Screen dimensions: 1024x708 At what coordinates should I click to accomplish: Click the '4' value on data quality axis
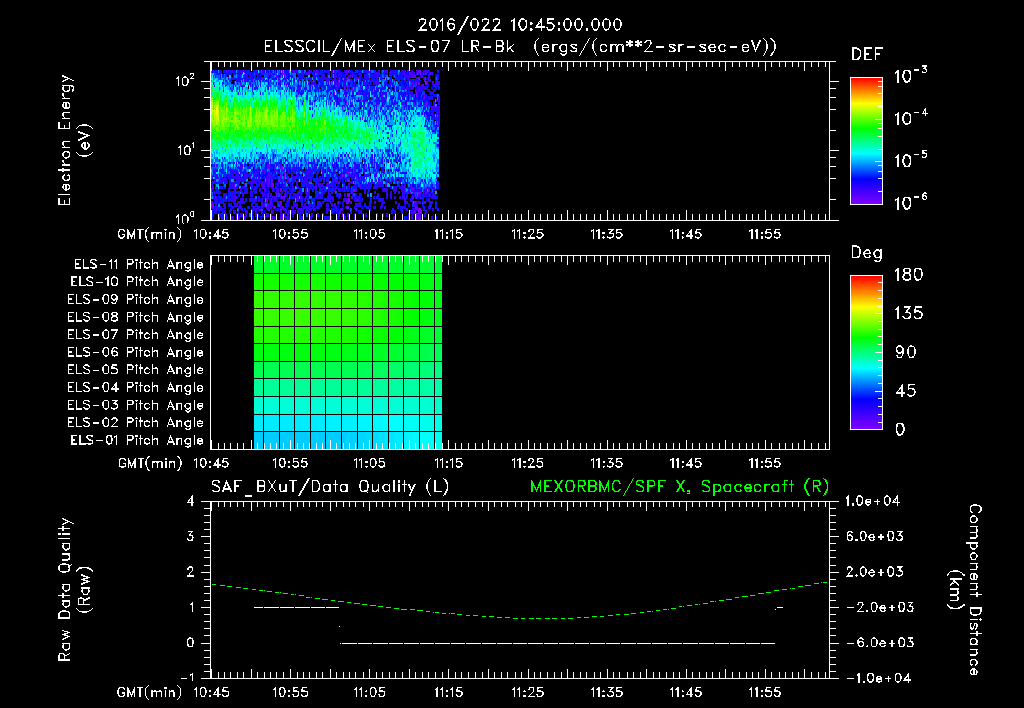(x=191, y=502)
